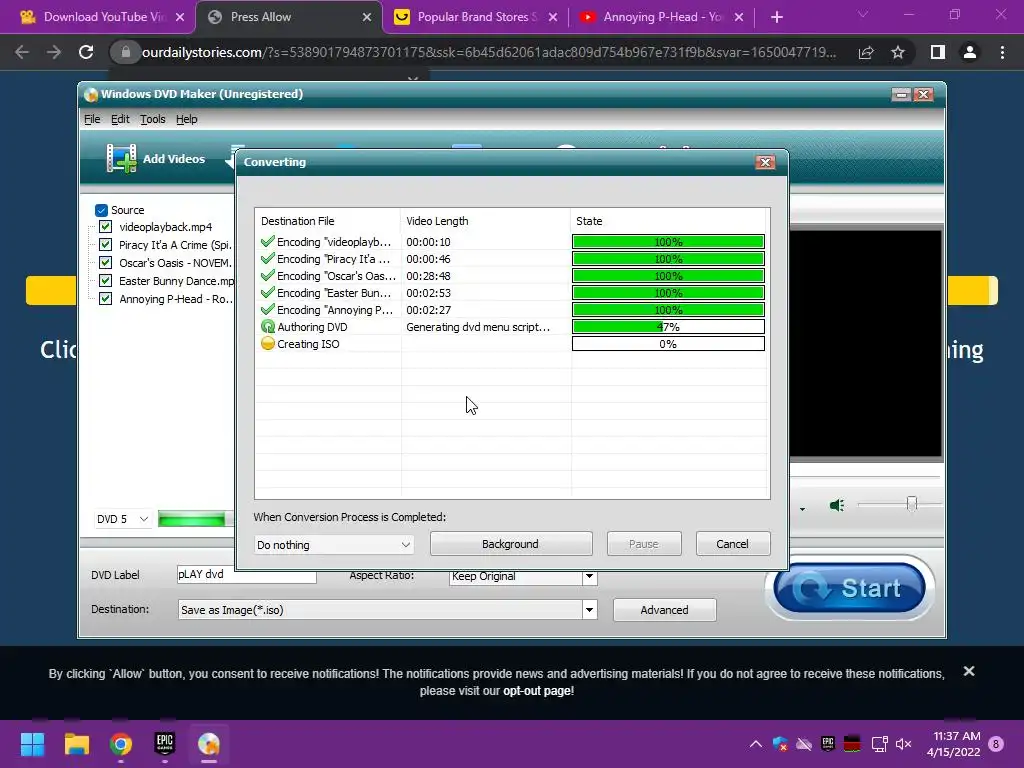Uncheck videoplayback.mp4
The height and width of the screenshot is (768, 1024).
pos(105,227)
